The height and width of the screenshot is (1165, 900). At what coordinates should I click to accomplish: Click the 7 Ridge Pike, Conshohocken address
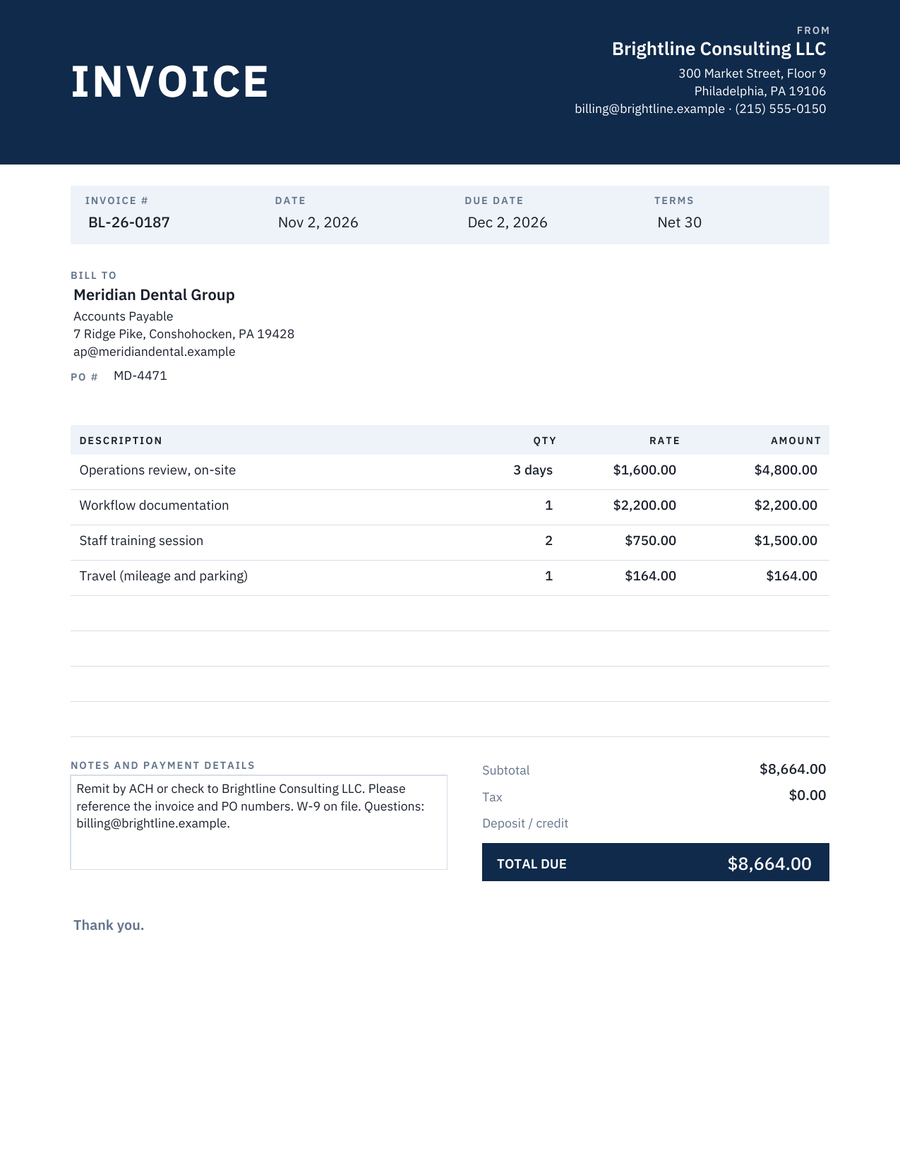[x=184, y=334]
